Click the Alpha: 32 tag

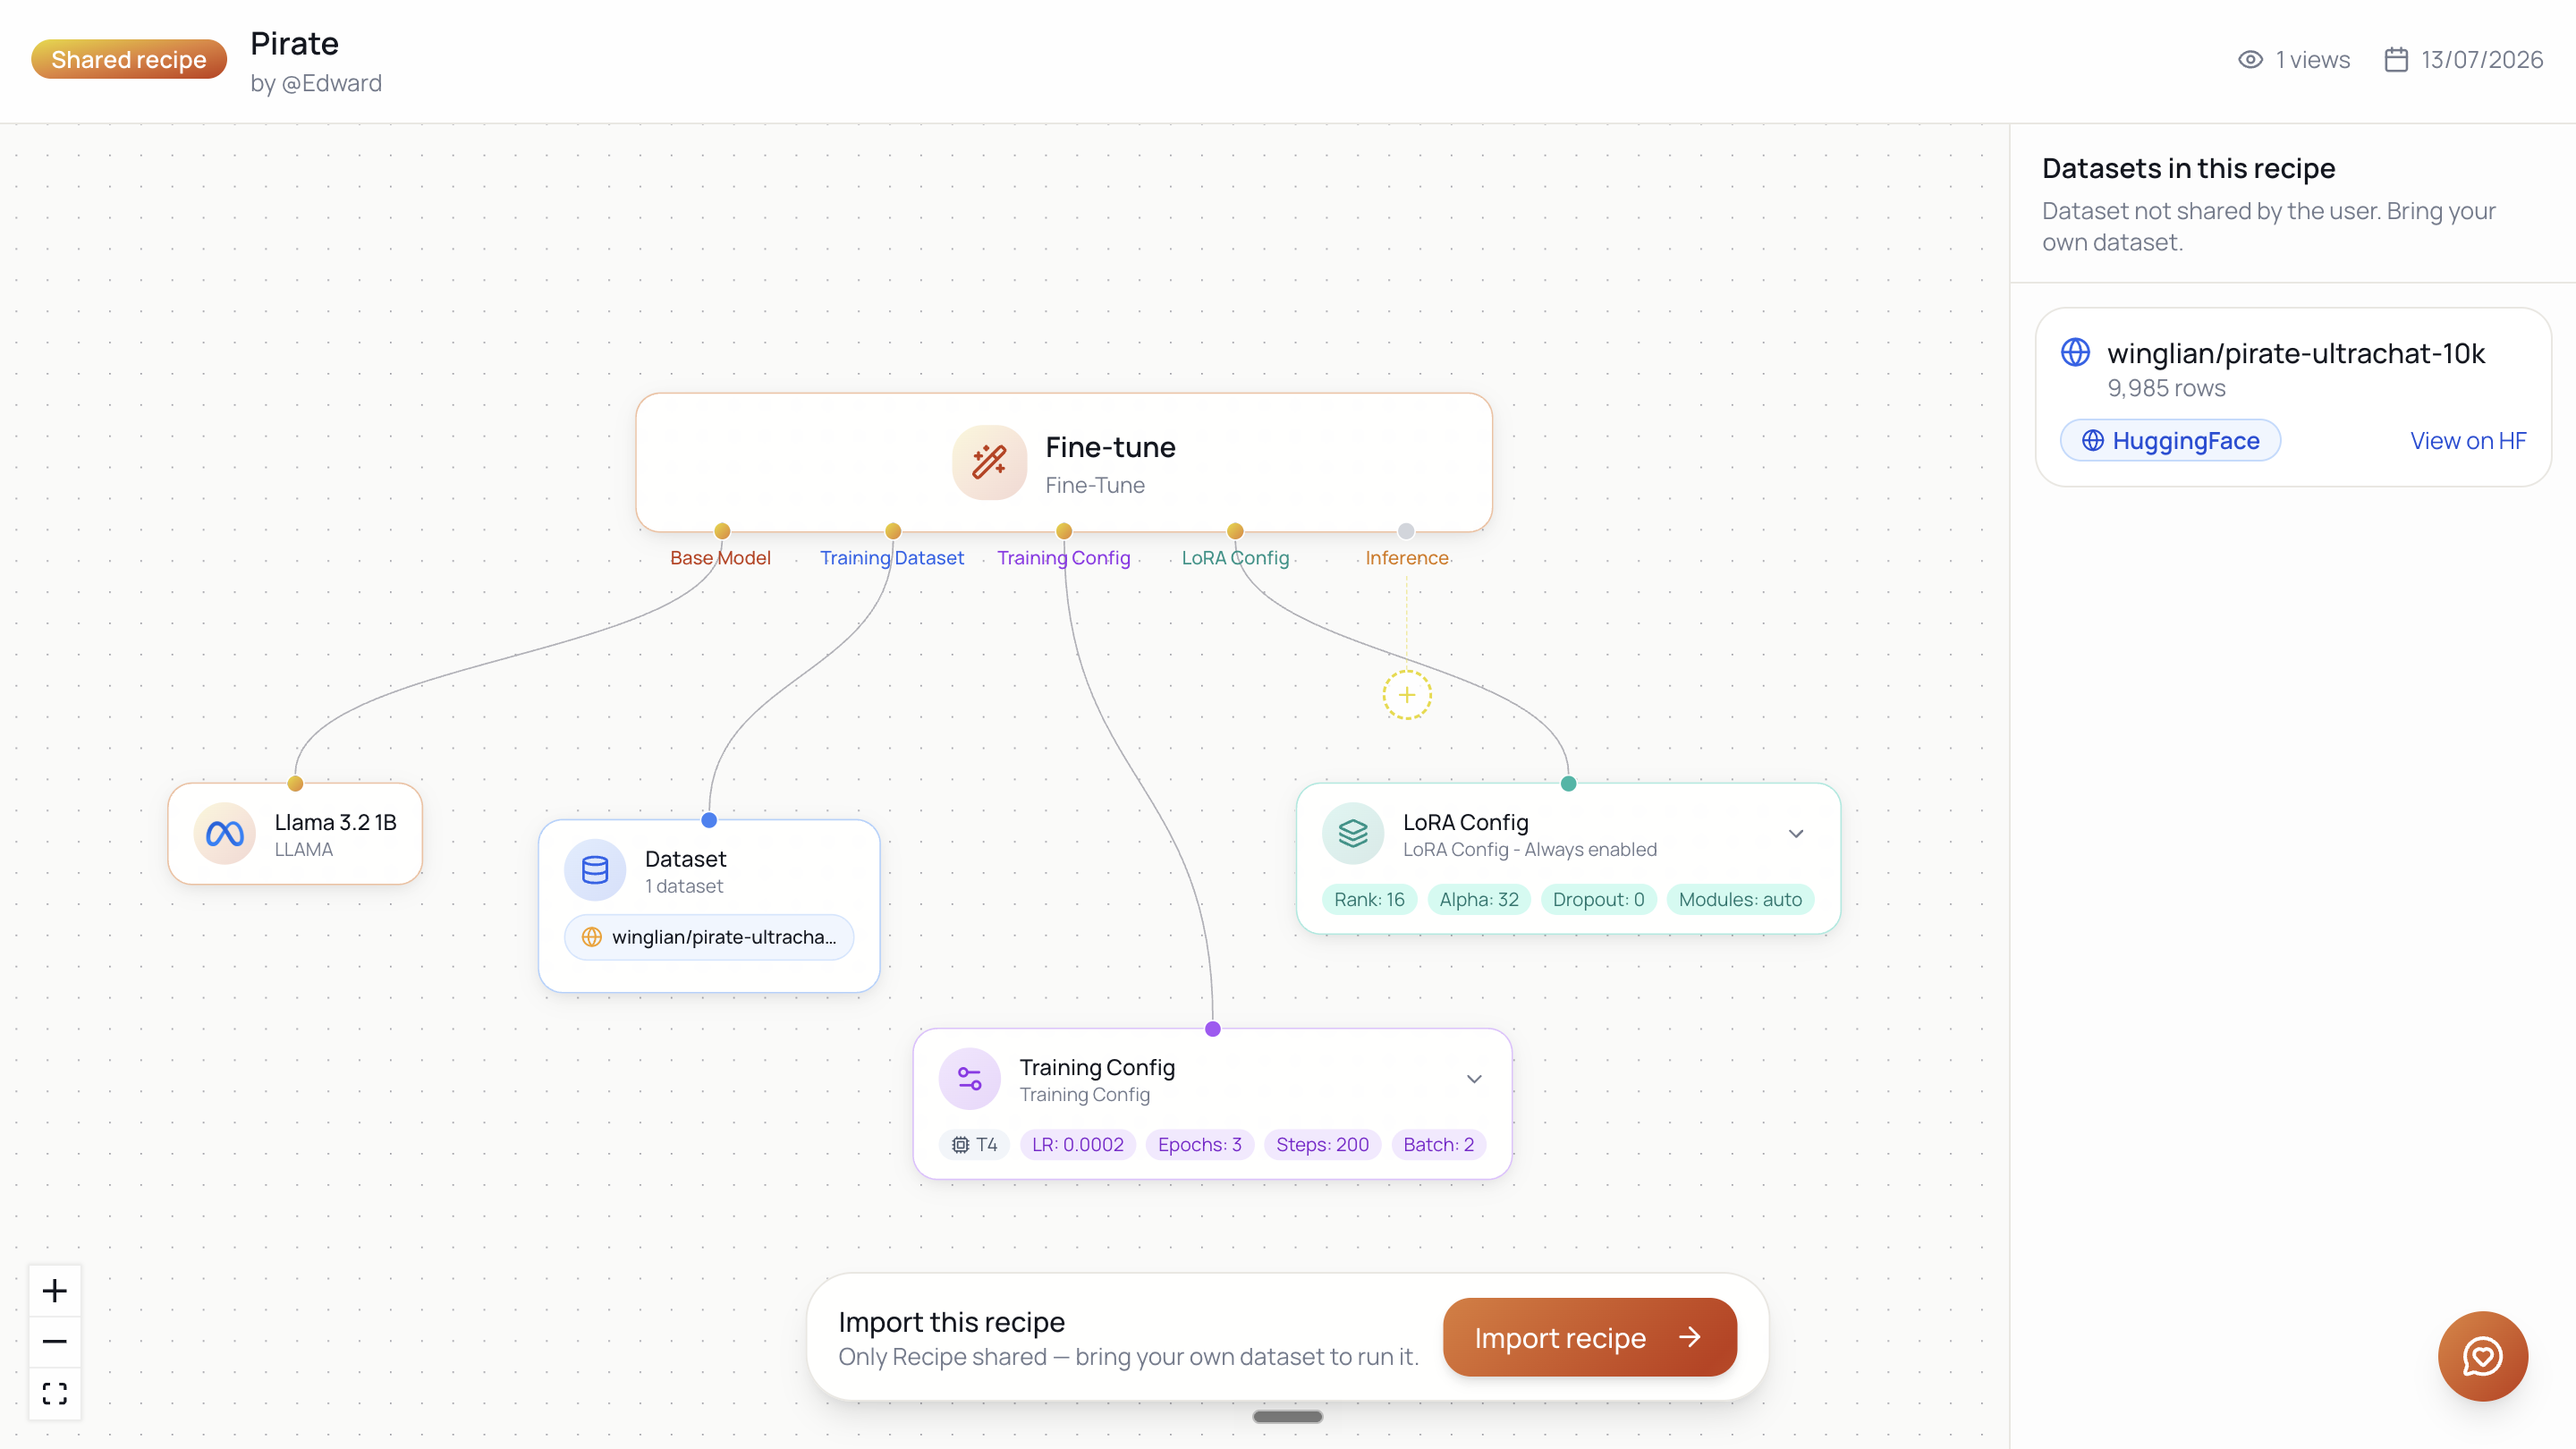[x=1478, y=899]
